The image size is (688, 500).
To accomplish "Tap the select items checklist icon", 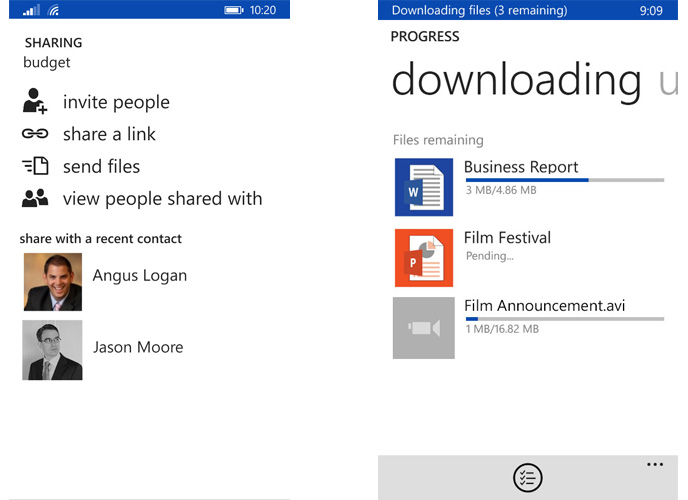I will pos(527,478).
